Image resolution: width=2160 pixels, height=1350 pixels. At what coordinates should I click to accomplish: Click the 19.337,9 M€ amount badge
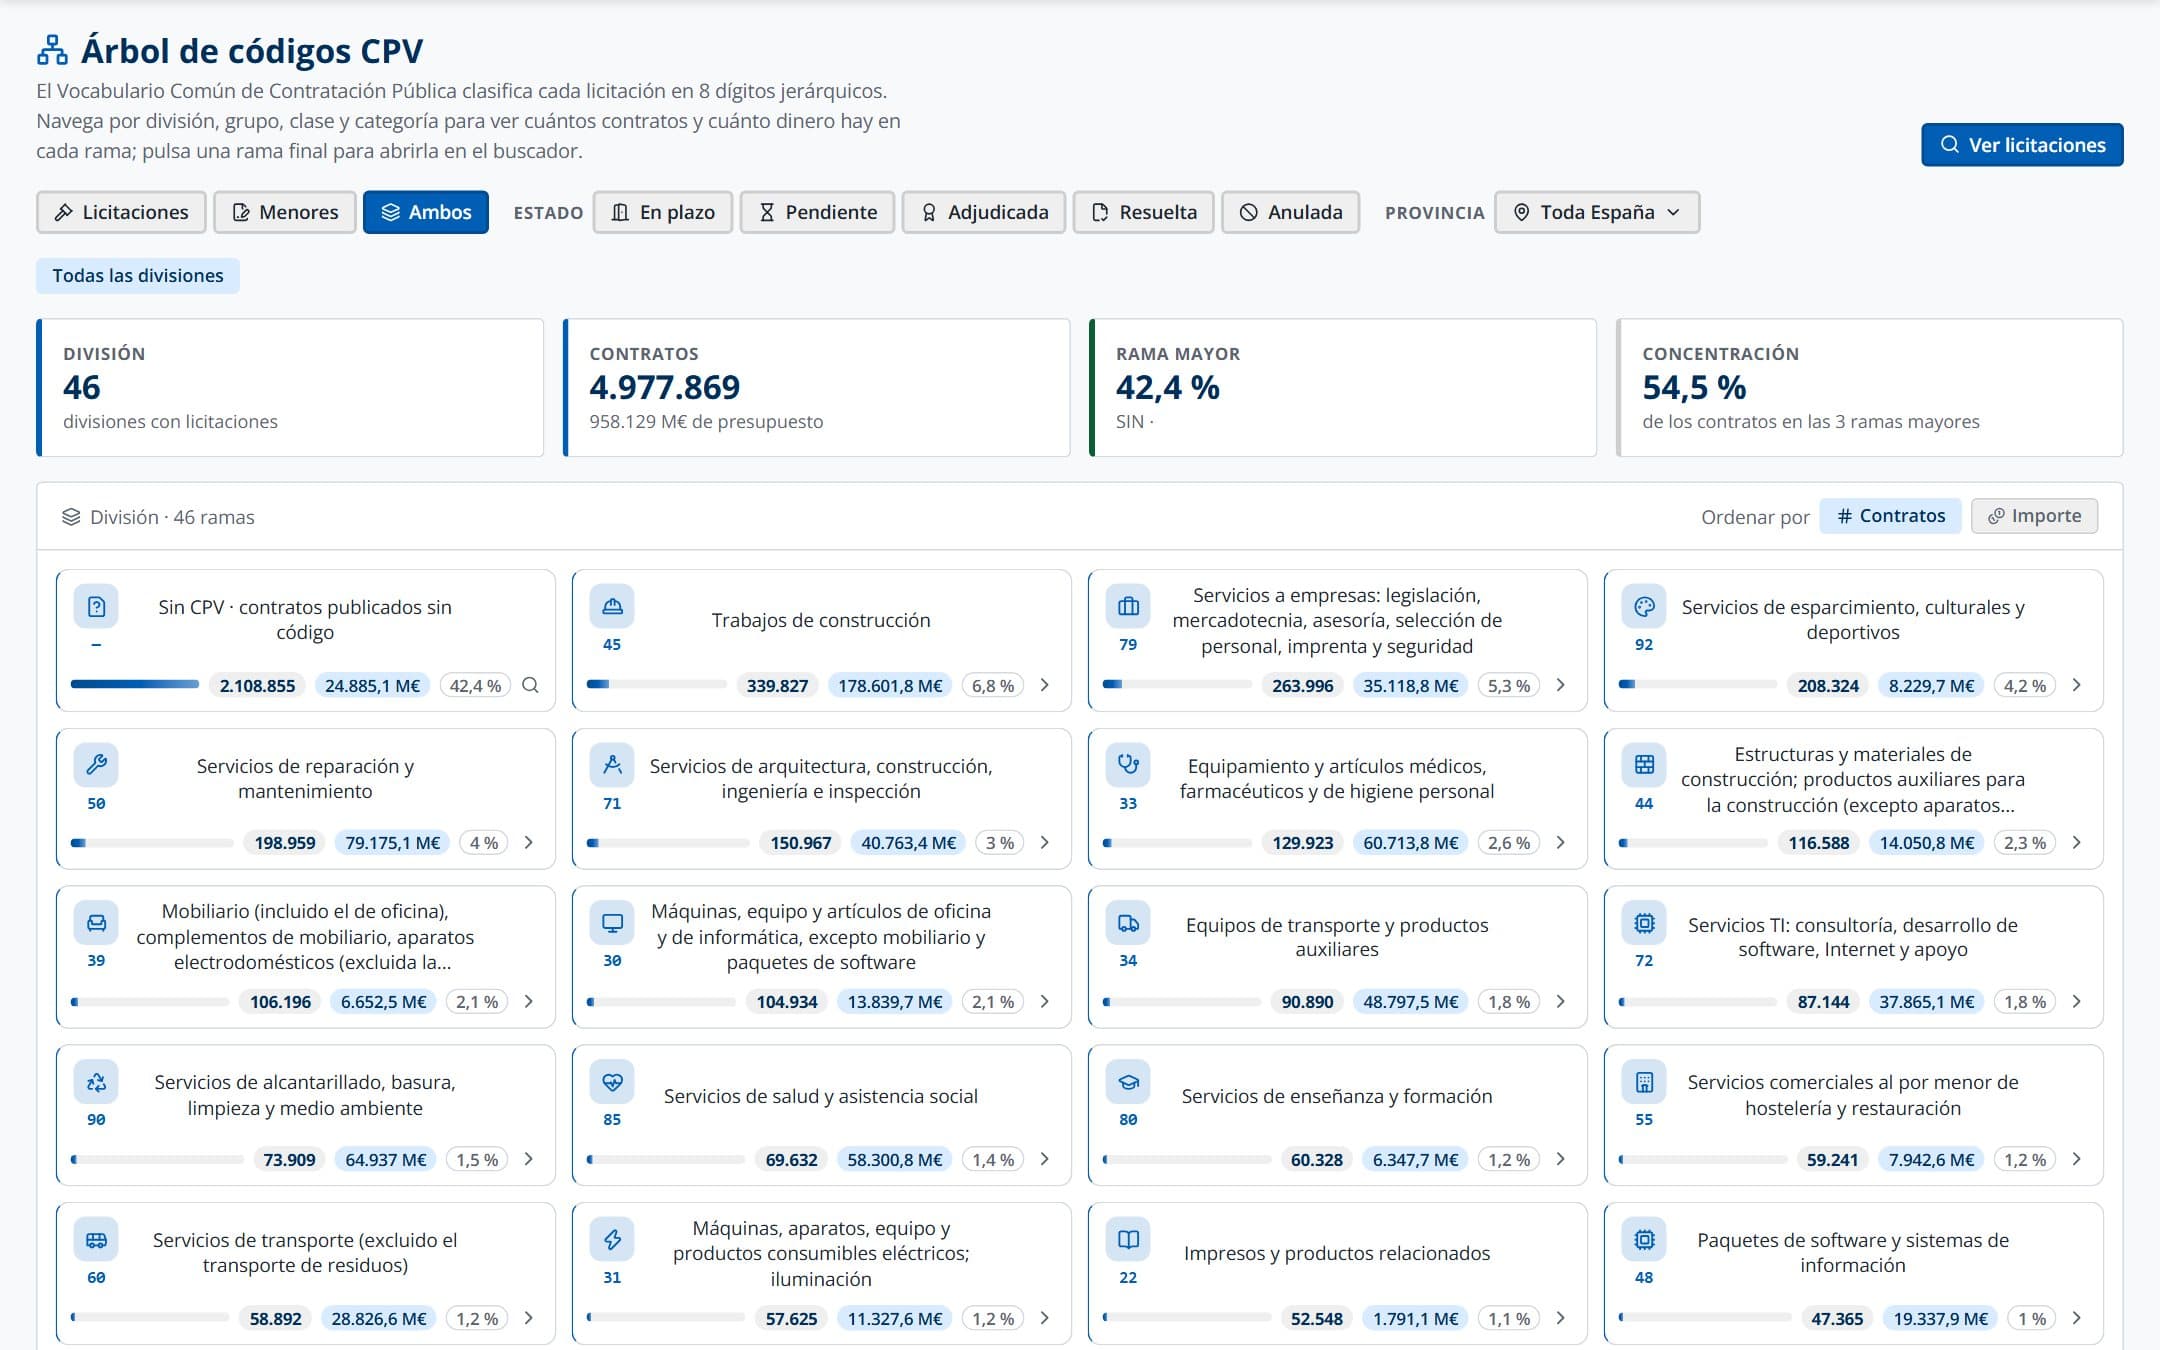1941,1319
